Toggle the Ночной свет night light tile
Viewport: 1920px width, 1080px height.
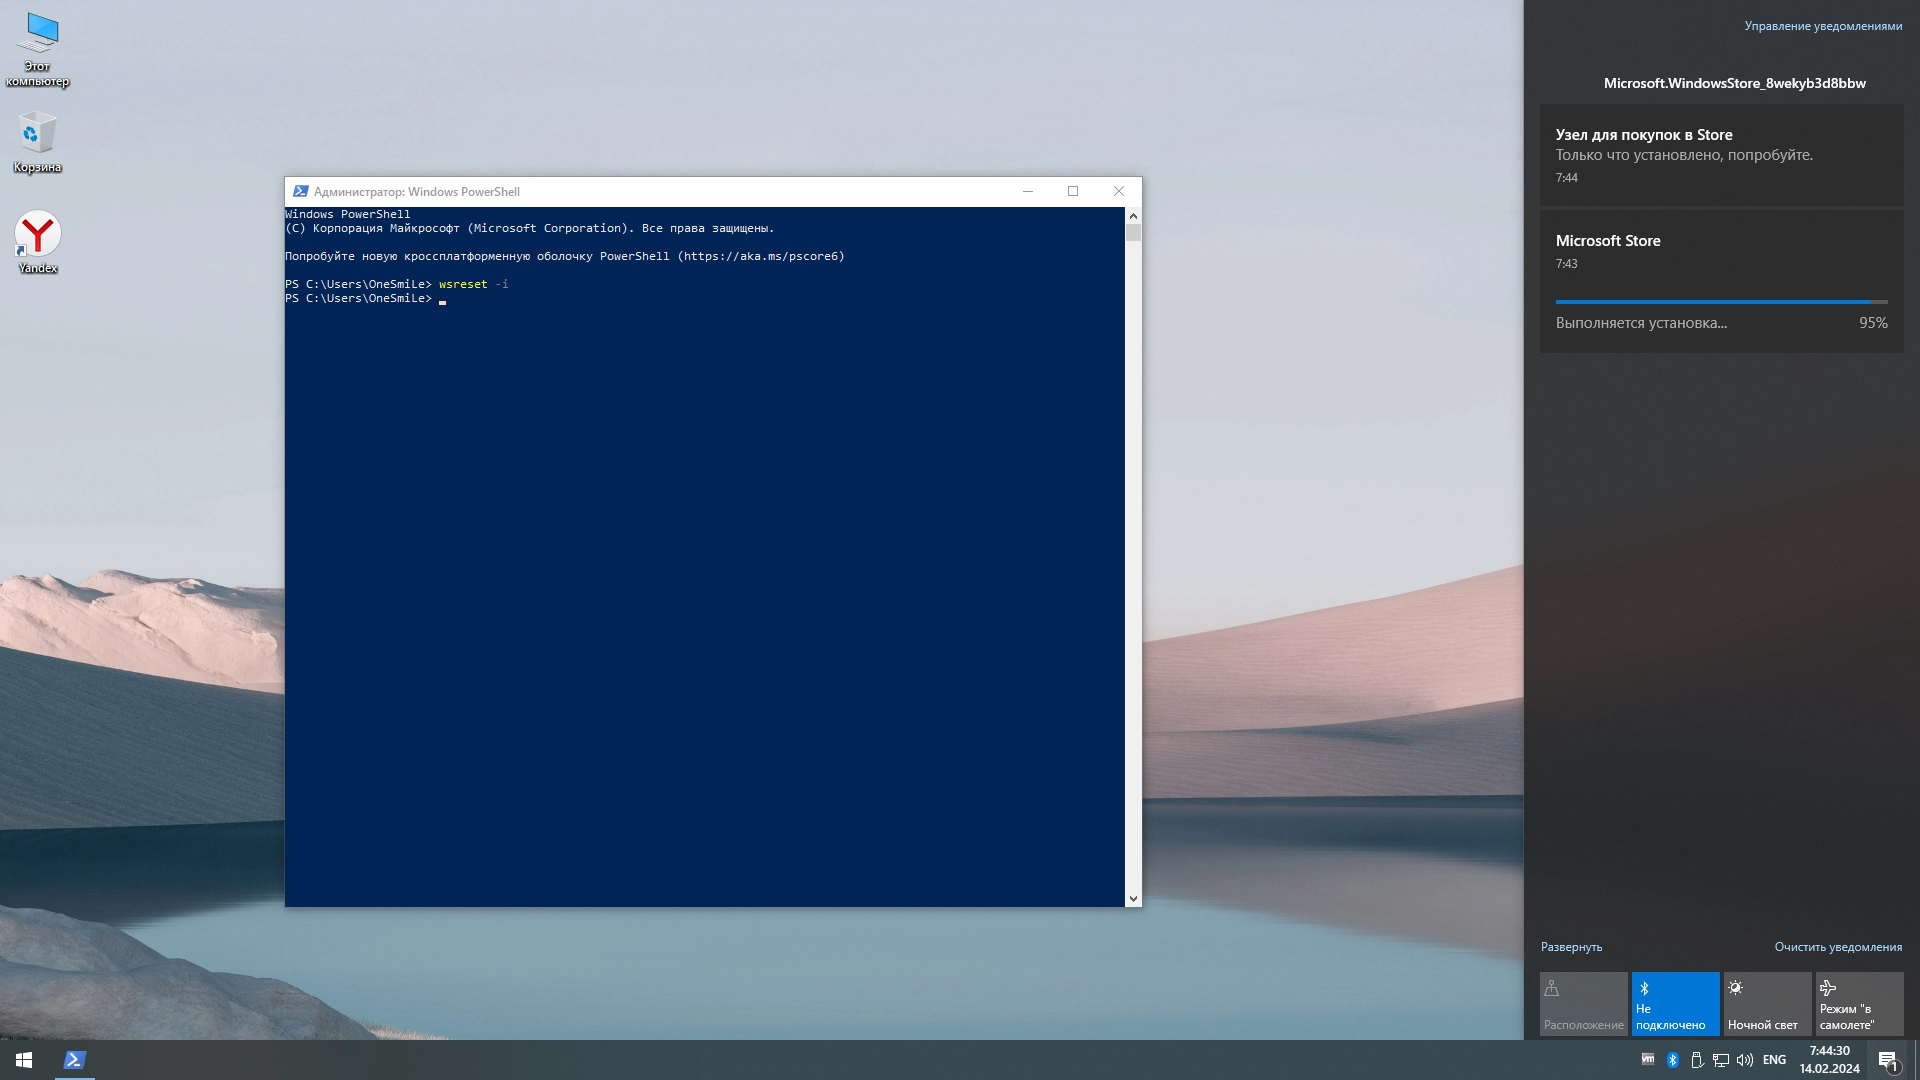1767,1004
